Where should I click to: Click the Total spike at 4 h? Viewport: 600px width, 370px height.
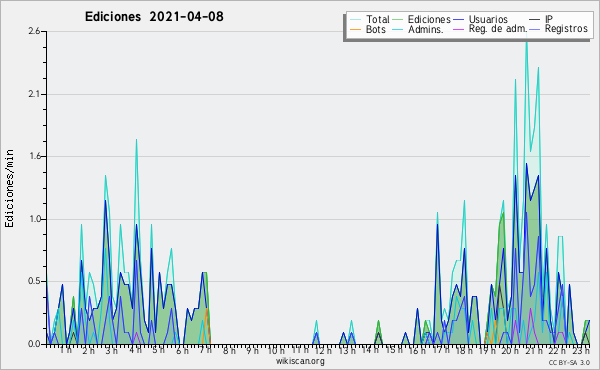click(136, 140)
